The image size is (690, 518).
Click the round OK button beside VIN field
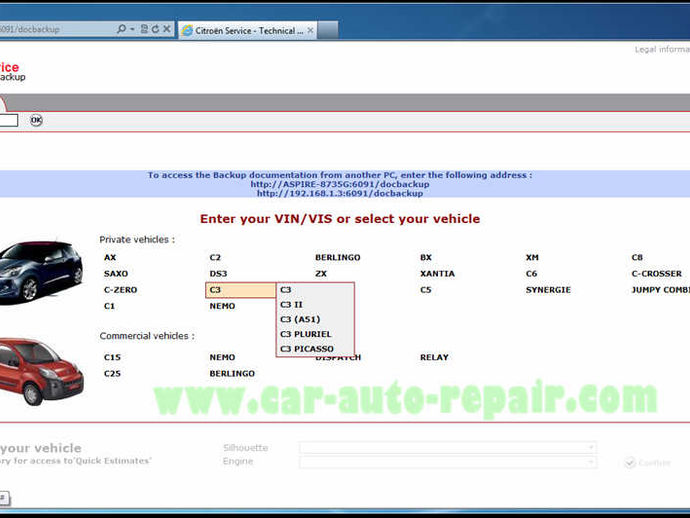[36, 120]
